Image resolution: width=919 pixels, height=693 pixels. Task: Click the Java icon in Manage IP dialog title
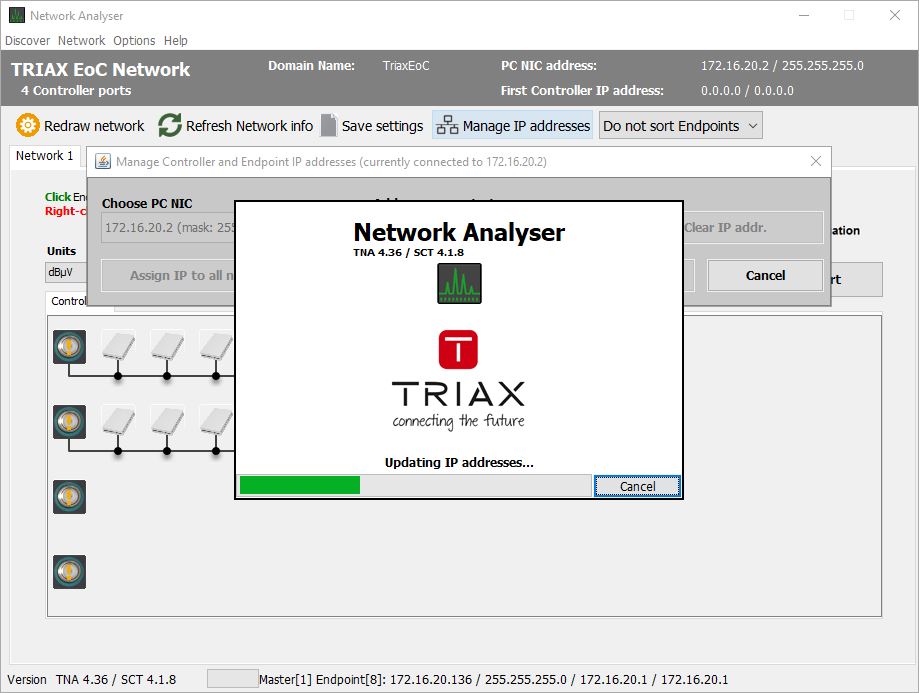[103, 161]
